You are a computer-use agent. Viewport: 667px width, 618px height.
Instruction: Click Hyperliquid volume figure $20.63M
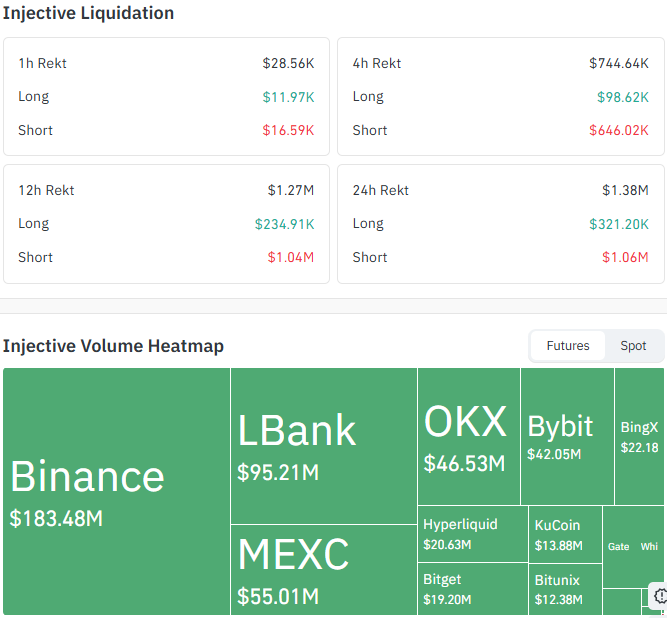click(x=447, y=544)
